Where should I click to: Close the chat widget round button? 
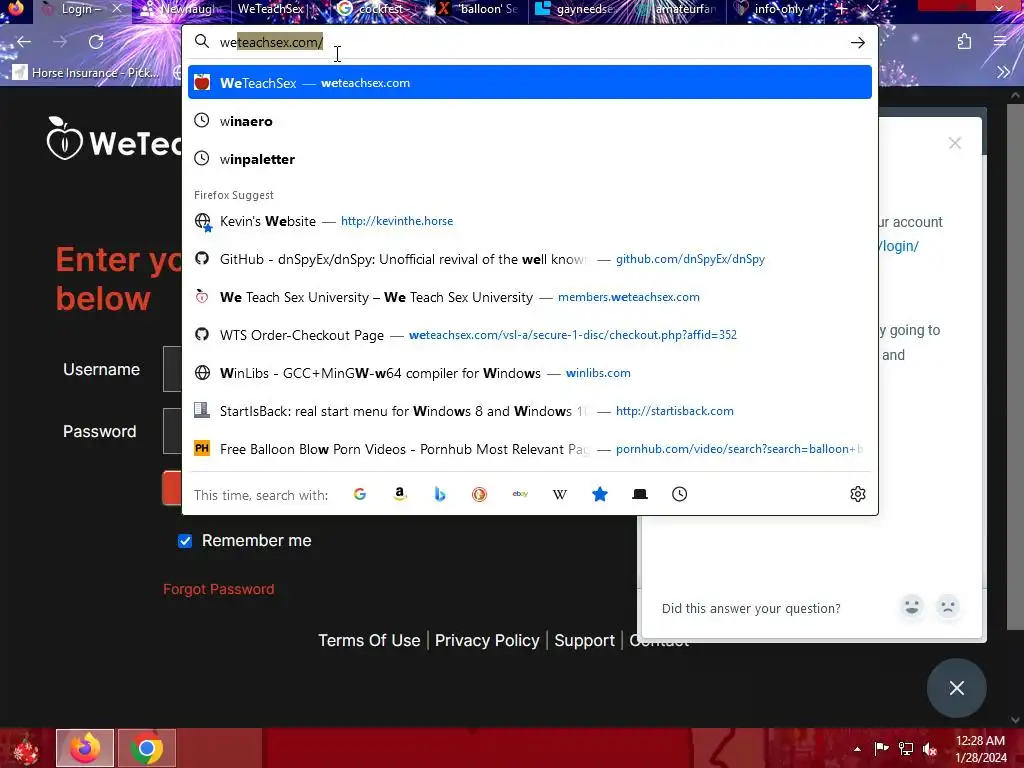[957, 688]
